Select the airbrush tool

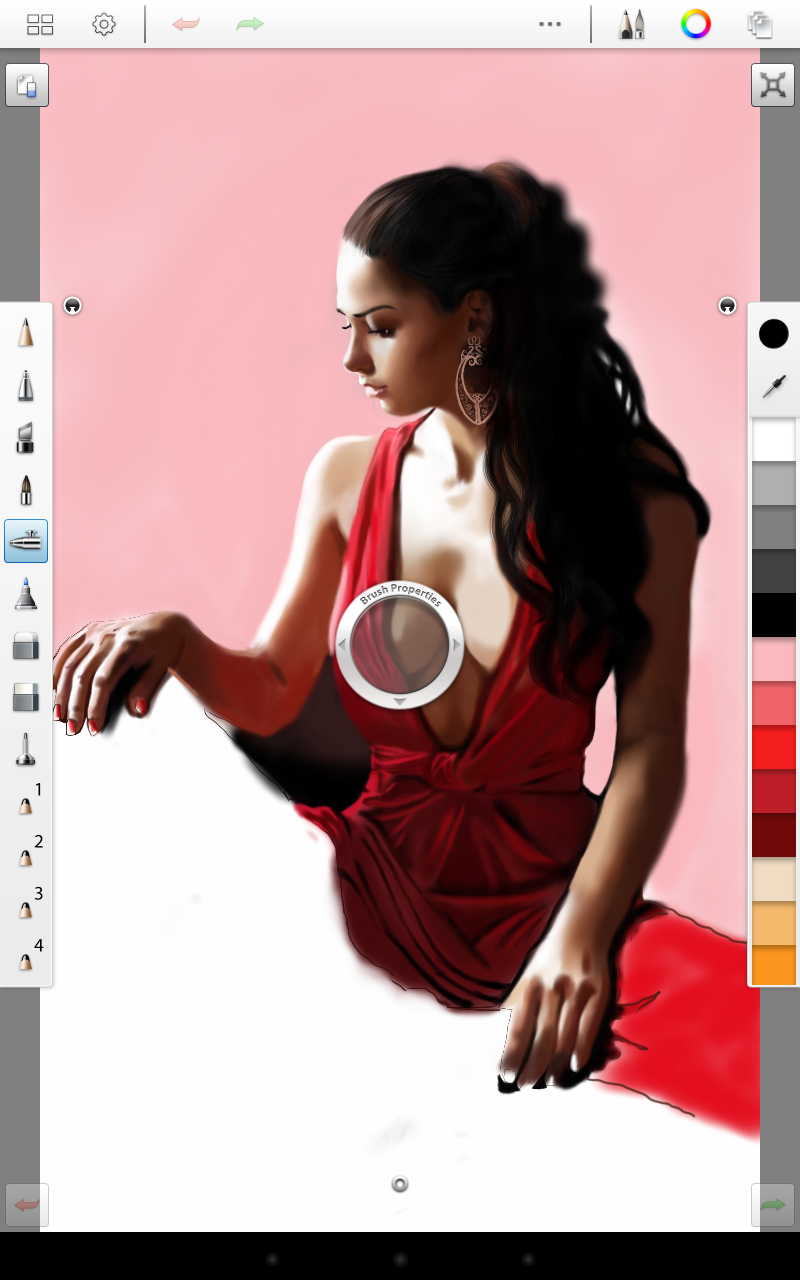[x=26, y=541]
